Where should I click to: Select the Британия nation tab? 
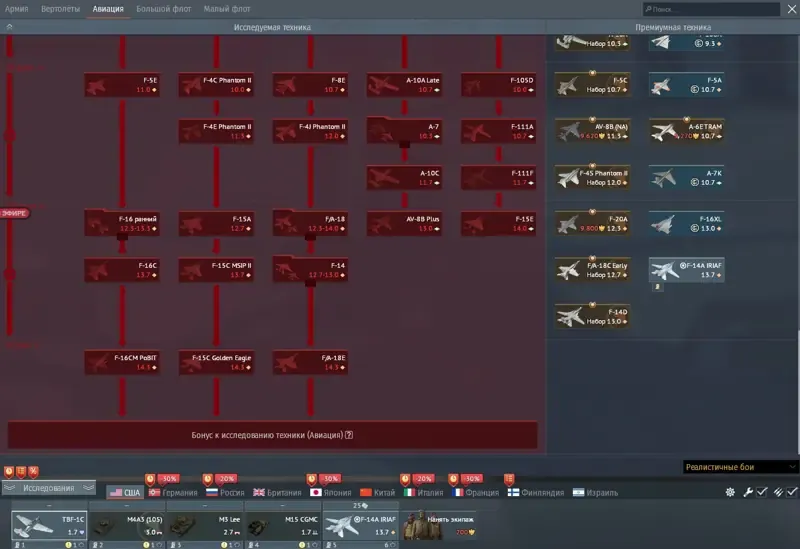point(278,492)
